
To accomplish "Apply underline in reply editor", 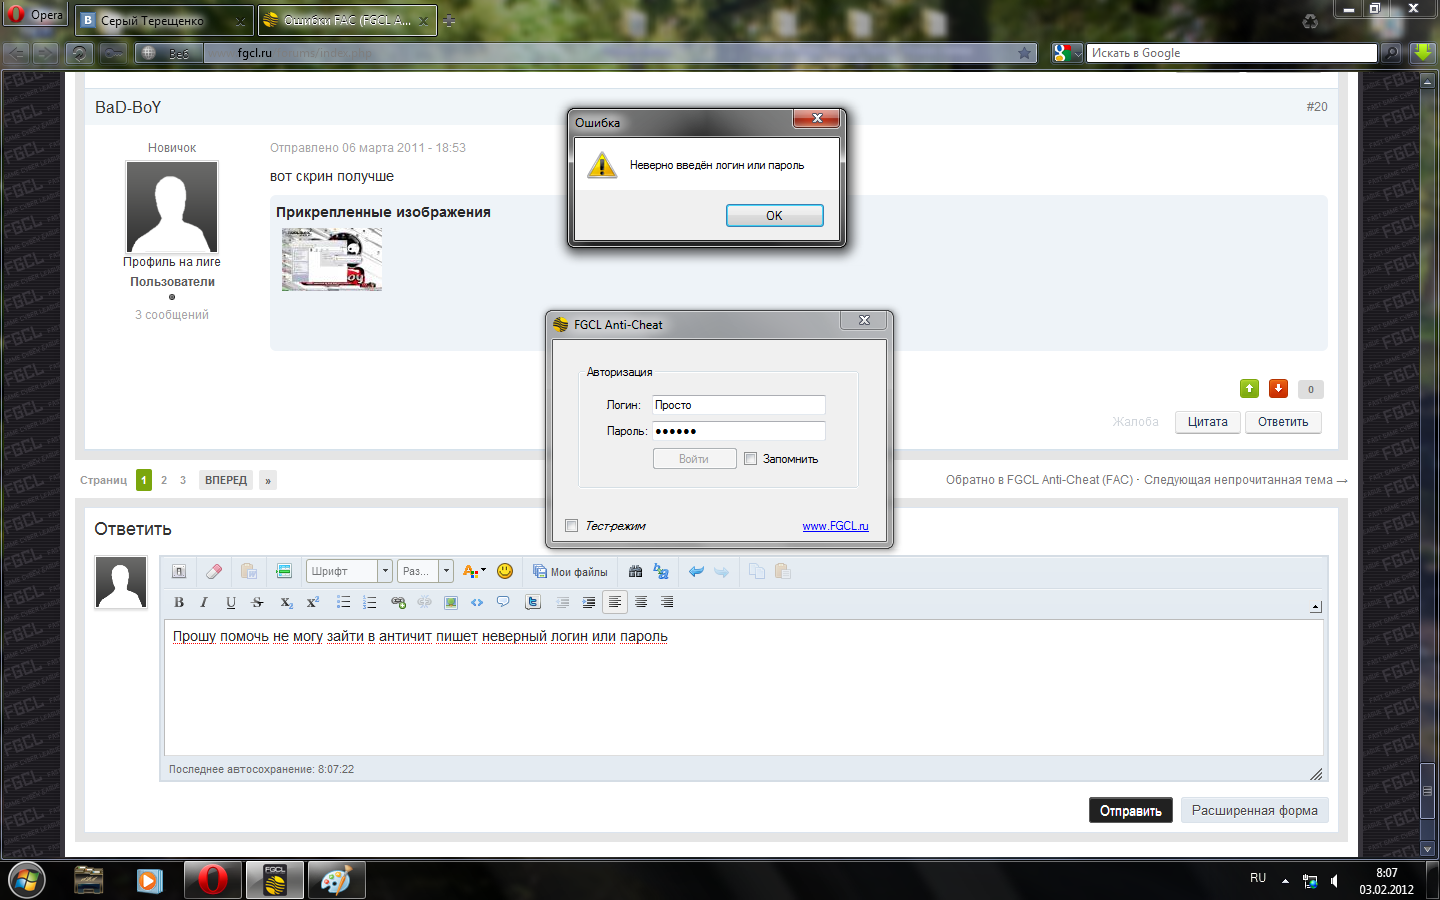I will [x=231, y=602].
